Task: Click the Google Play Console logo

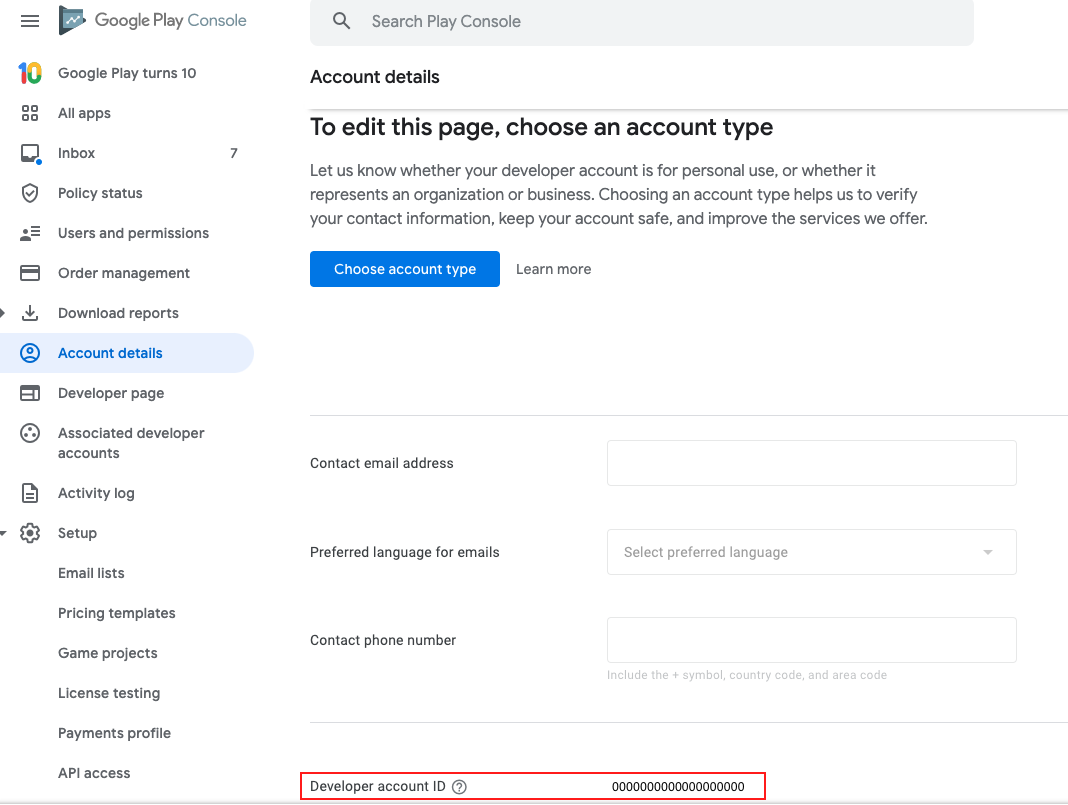Action: click(152, 20)
